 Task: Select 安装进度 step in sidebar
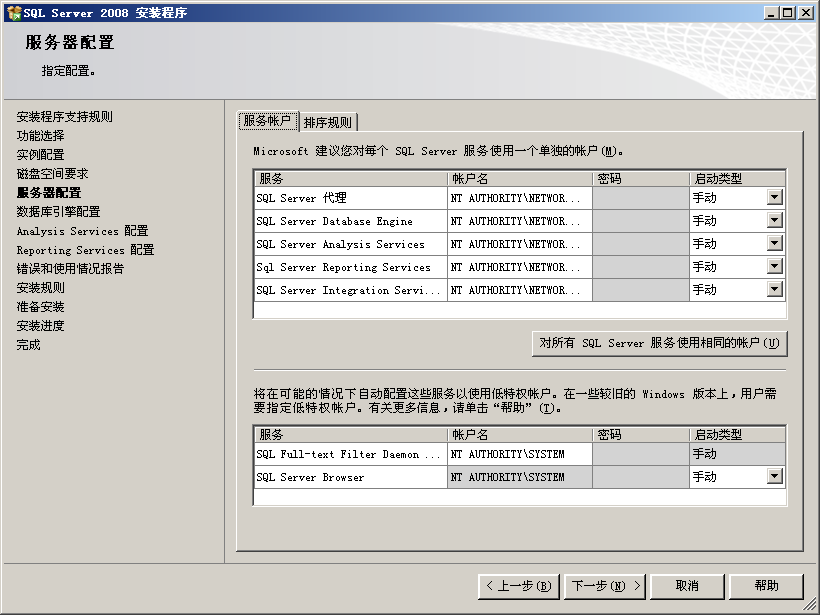[x=40, y=326]
